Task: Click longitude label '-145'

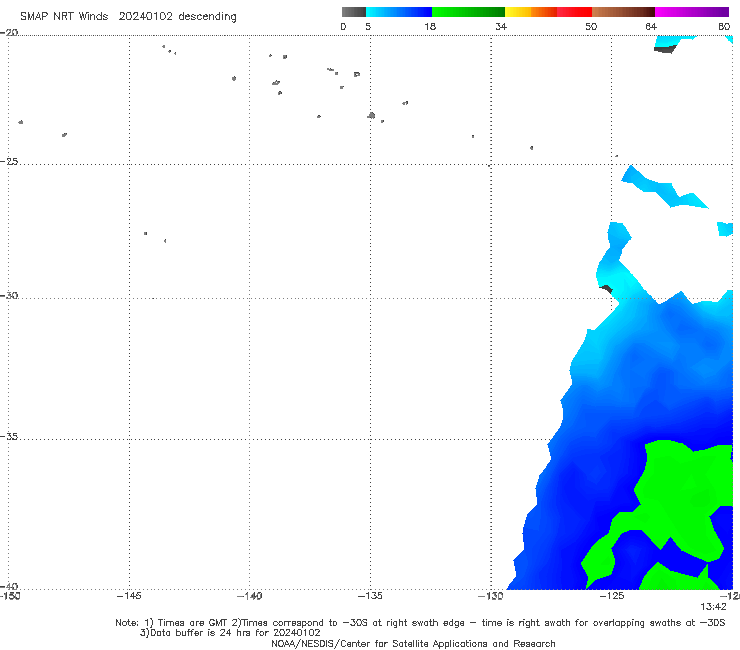Action: pyautogui.click(x=129, y=596)
